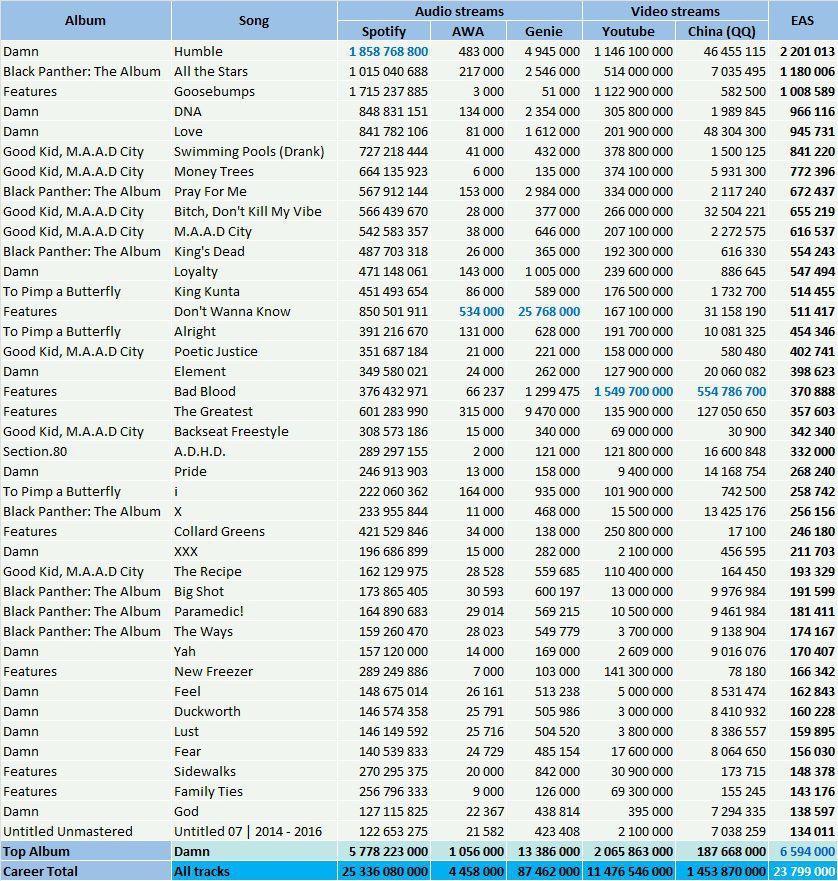The height and width of the screenshot is (881, 838).
Task: Click the All tracks cell
Action: [254, 871]
